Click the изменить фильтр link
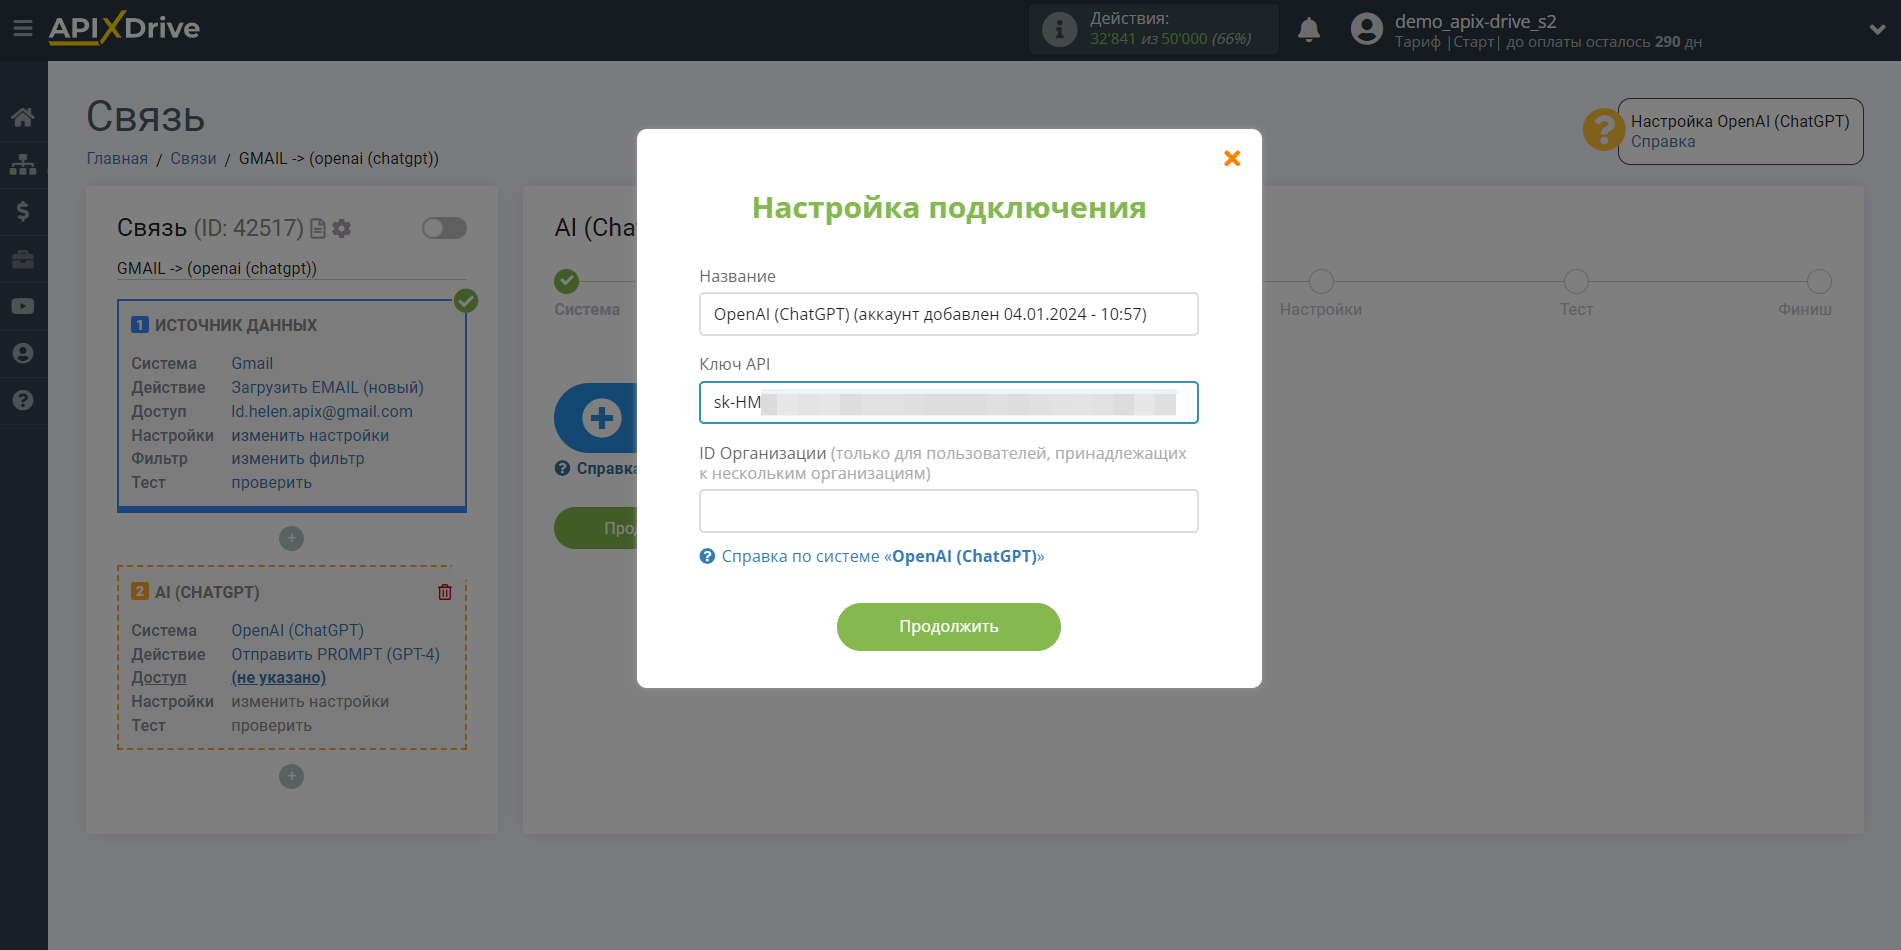The image size is (1901, 950). 298,458
